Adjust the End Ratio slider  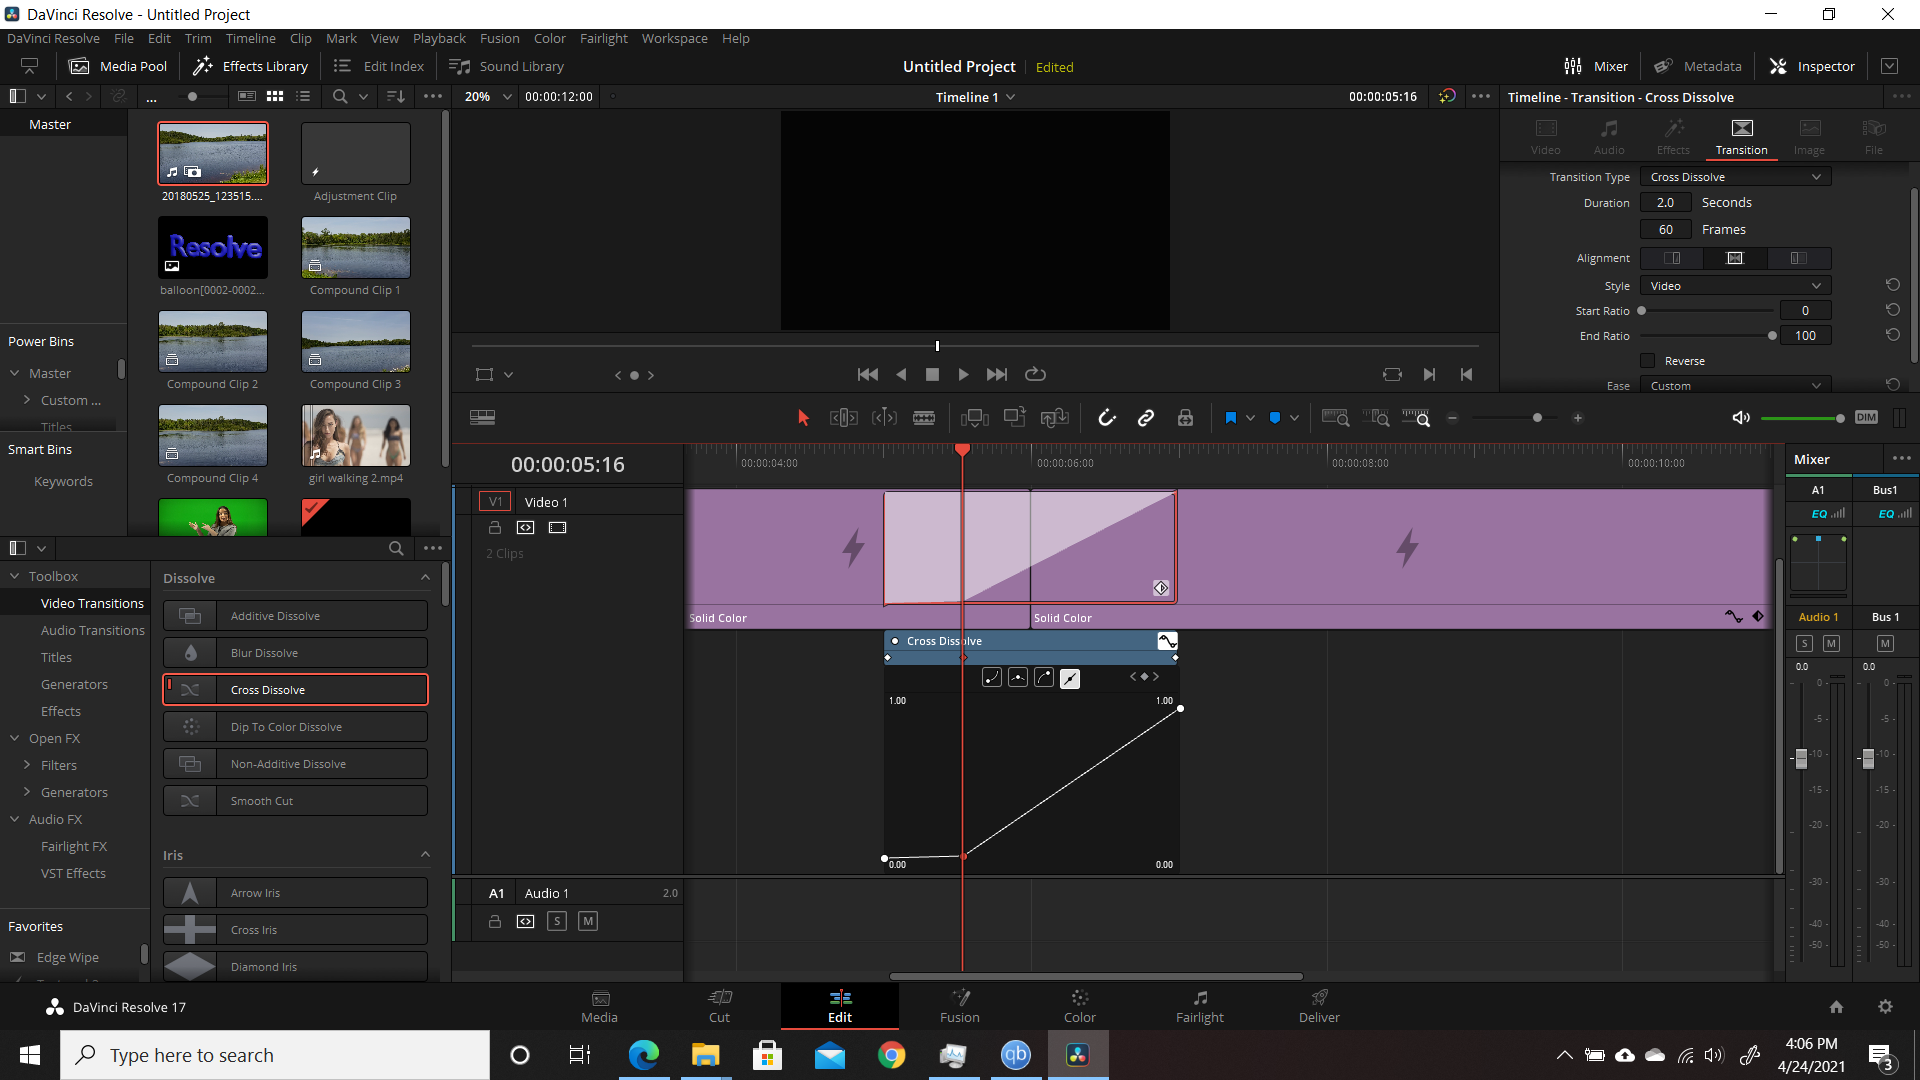(x=1772, y=336)
